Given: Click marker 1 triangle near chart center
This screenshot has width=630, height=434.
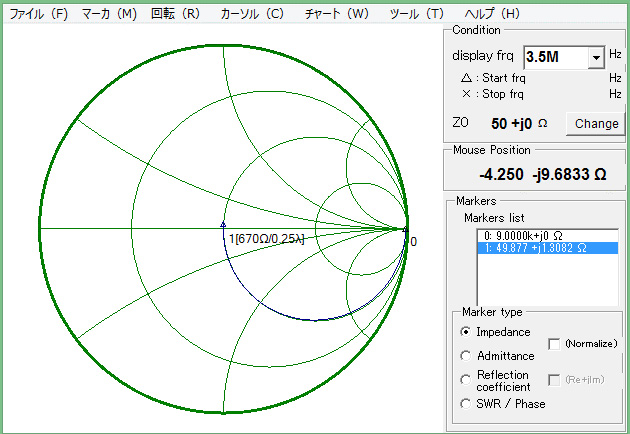Looking at the screenshot, I should pos(223,225).
